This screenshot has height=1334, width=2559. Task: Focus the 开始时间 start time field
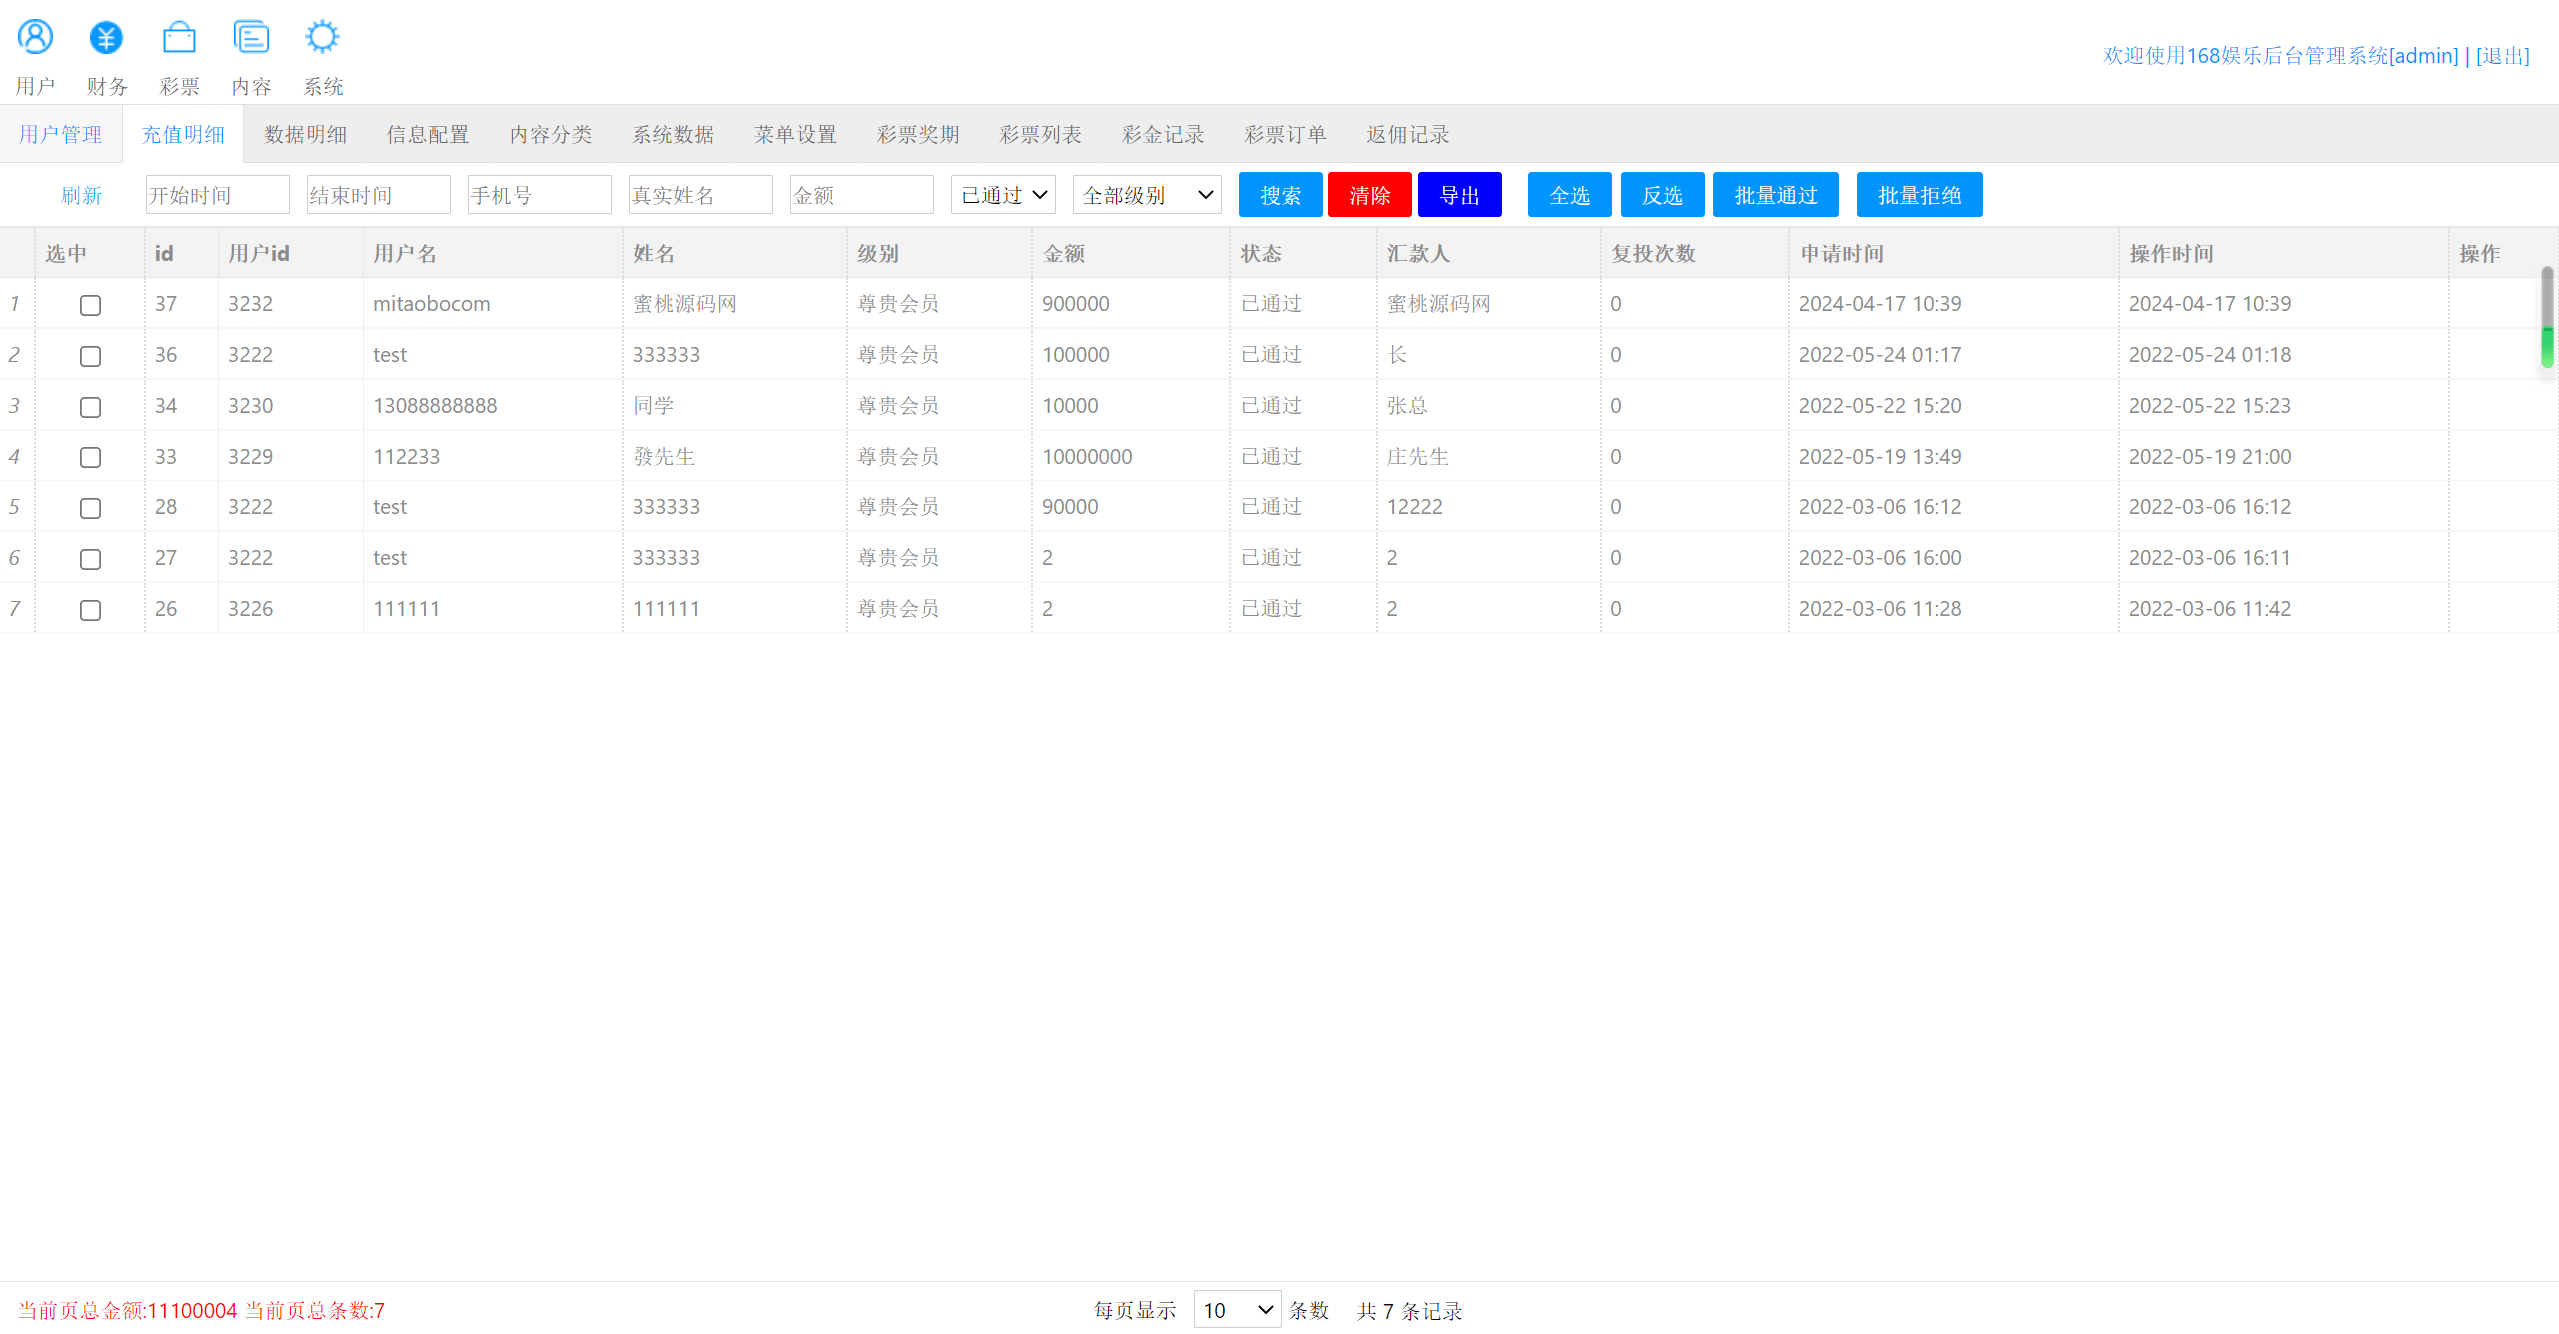pos(217,195)
